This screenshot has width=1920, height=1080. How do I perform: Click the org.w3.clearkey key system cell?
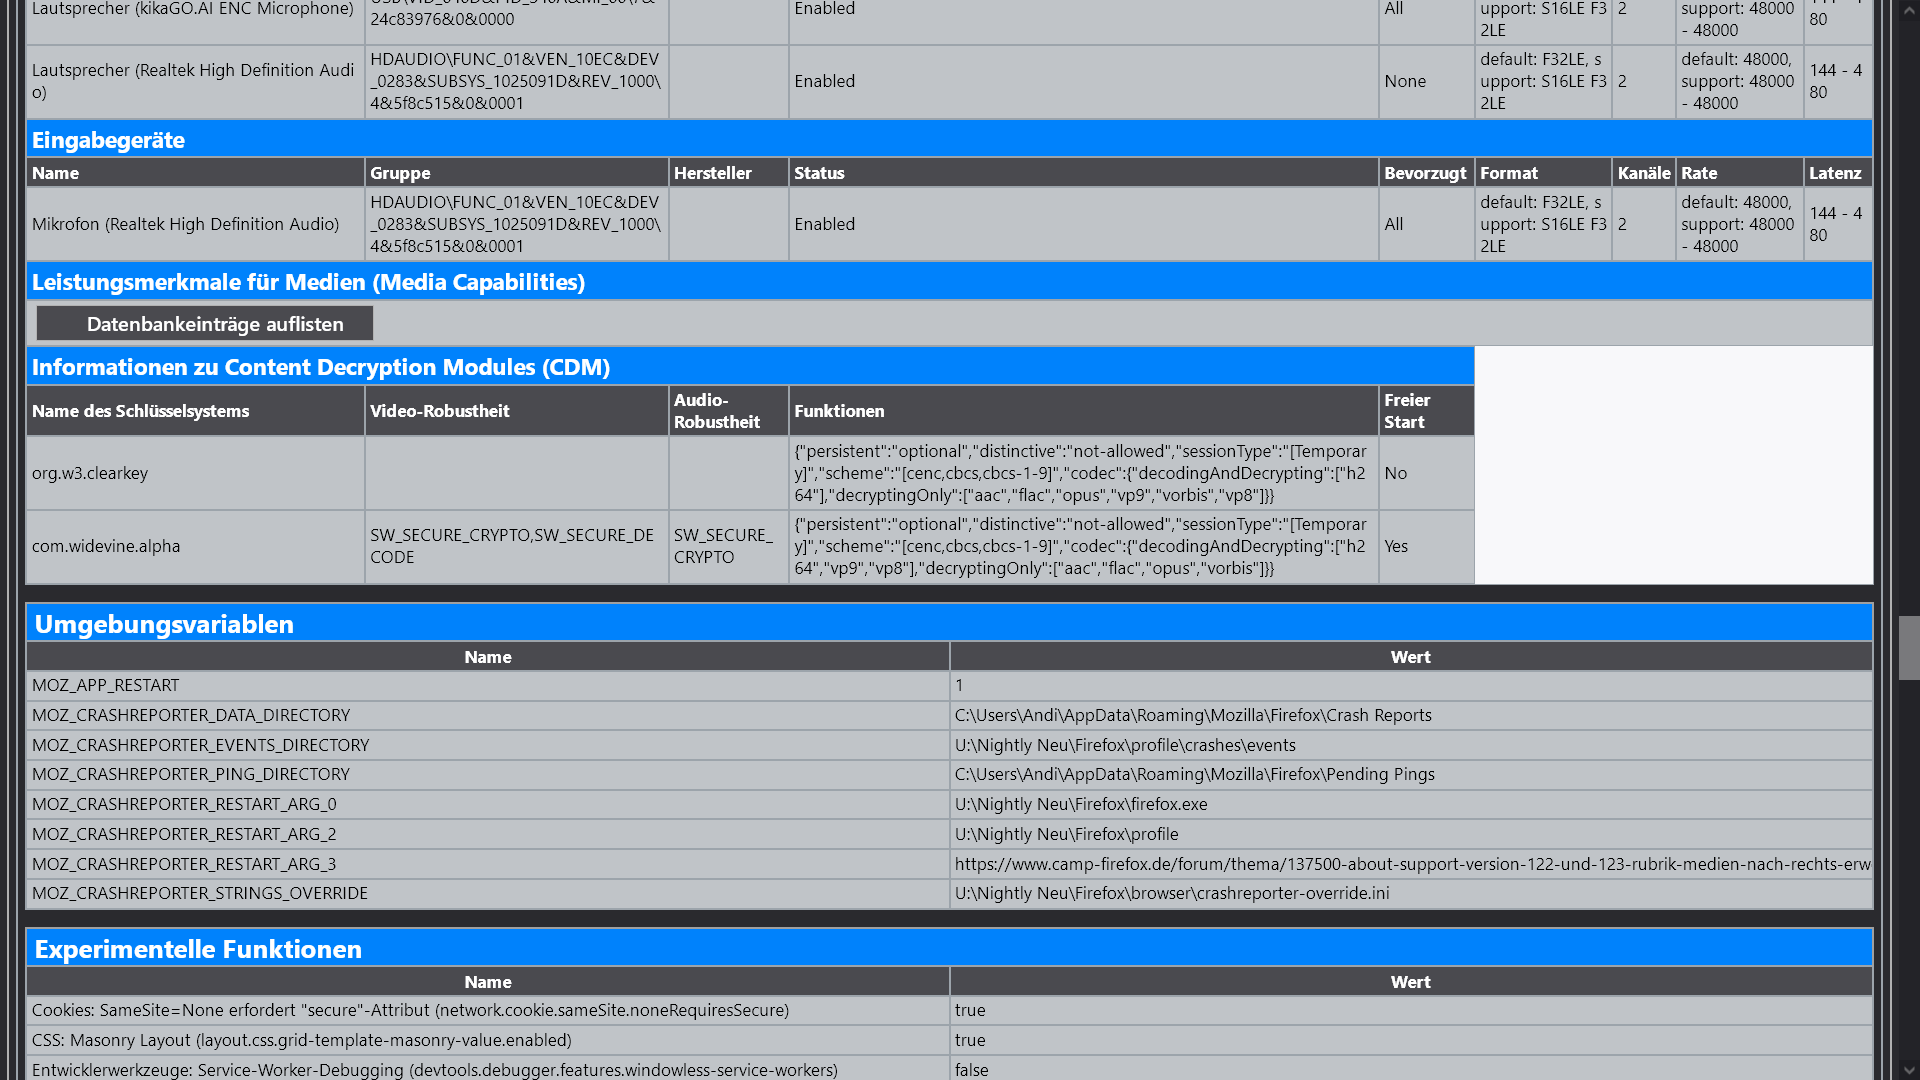click(x=90, y=473)
